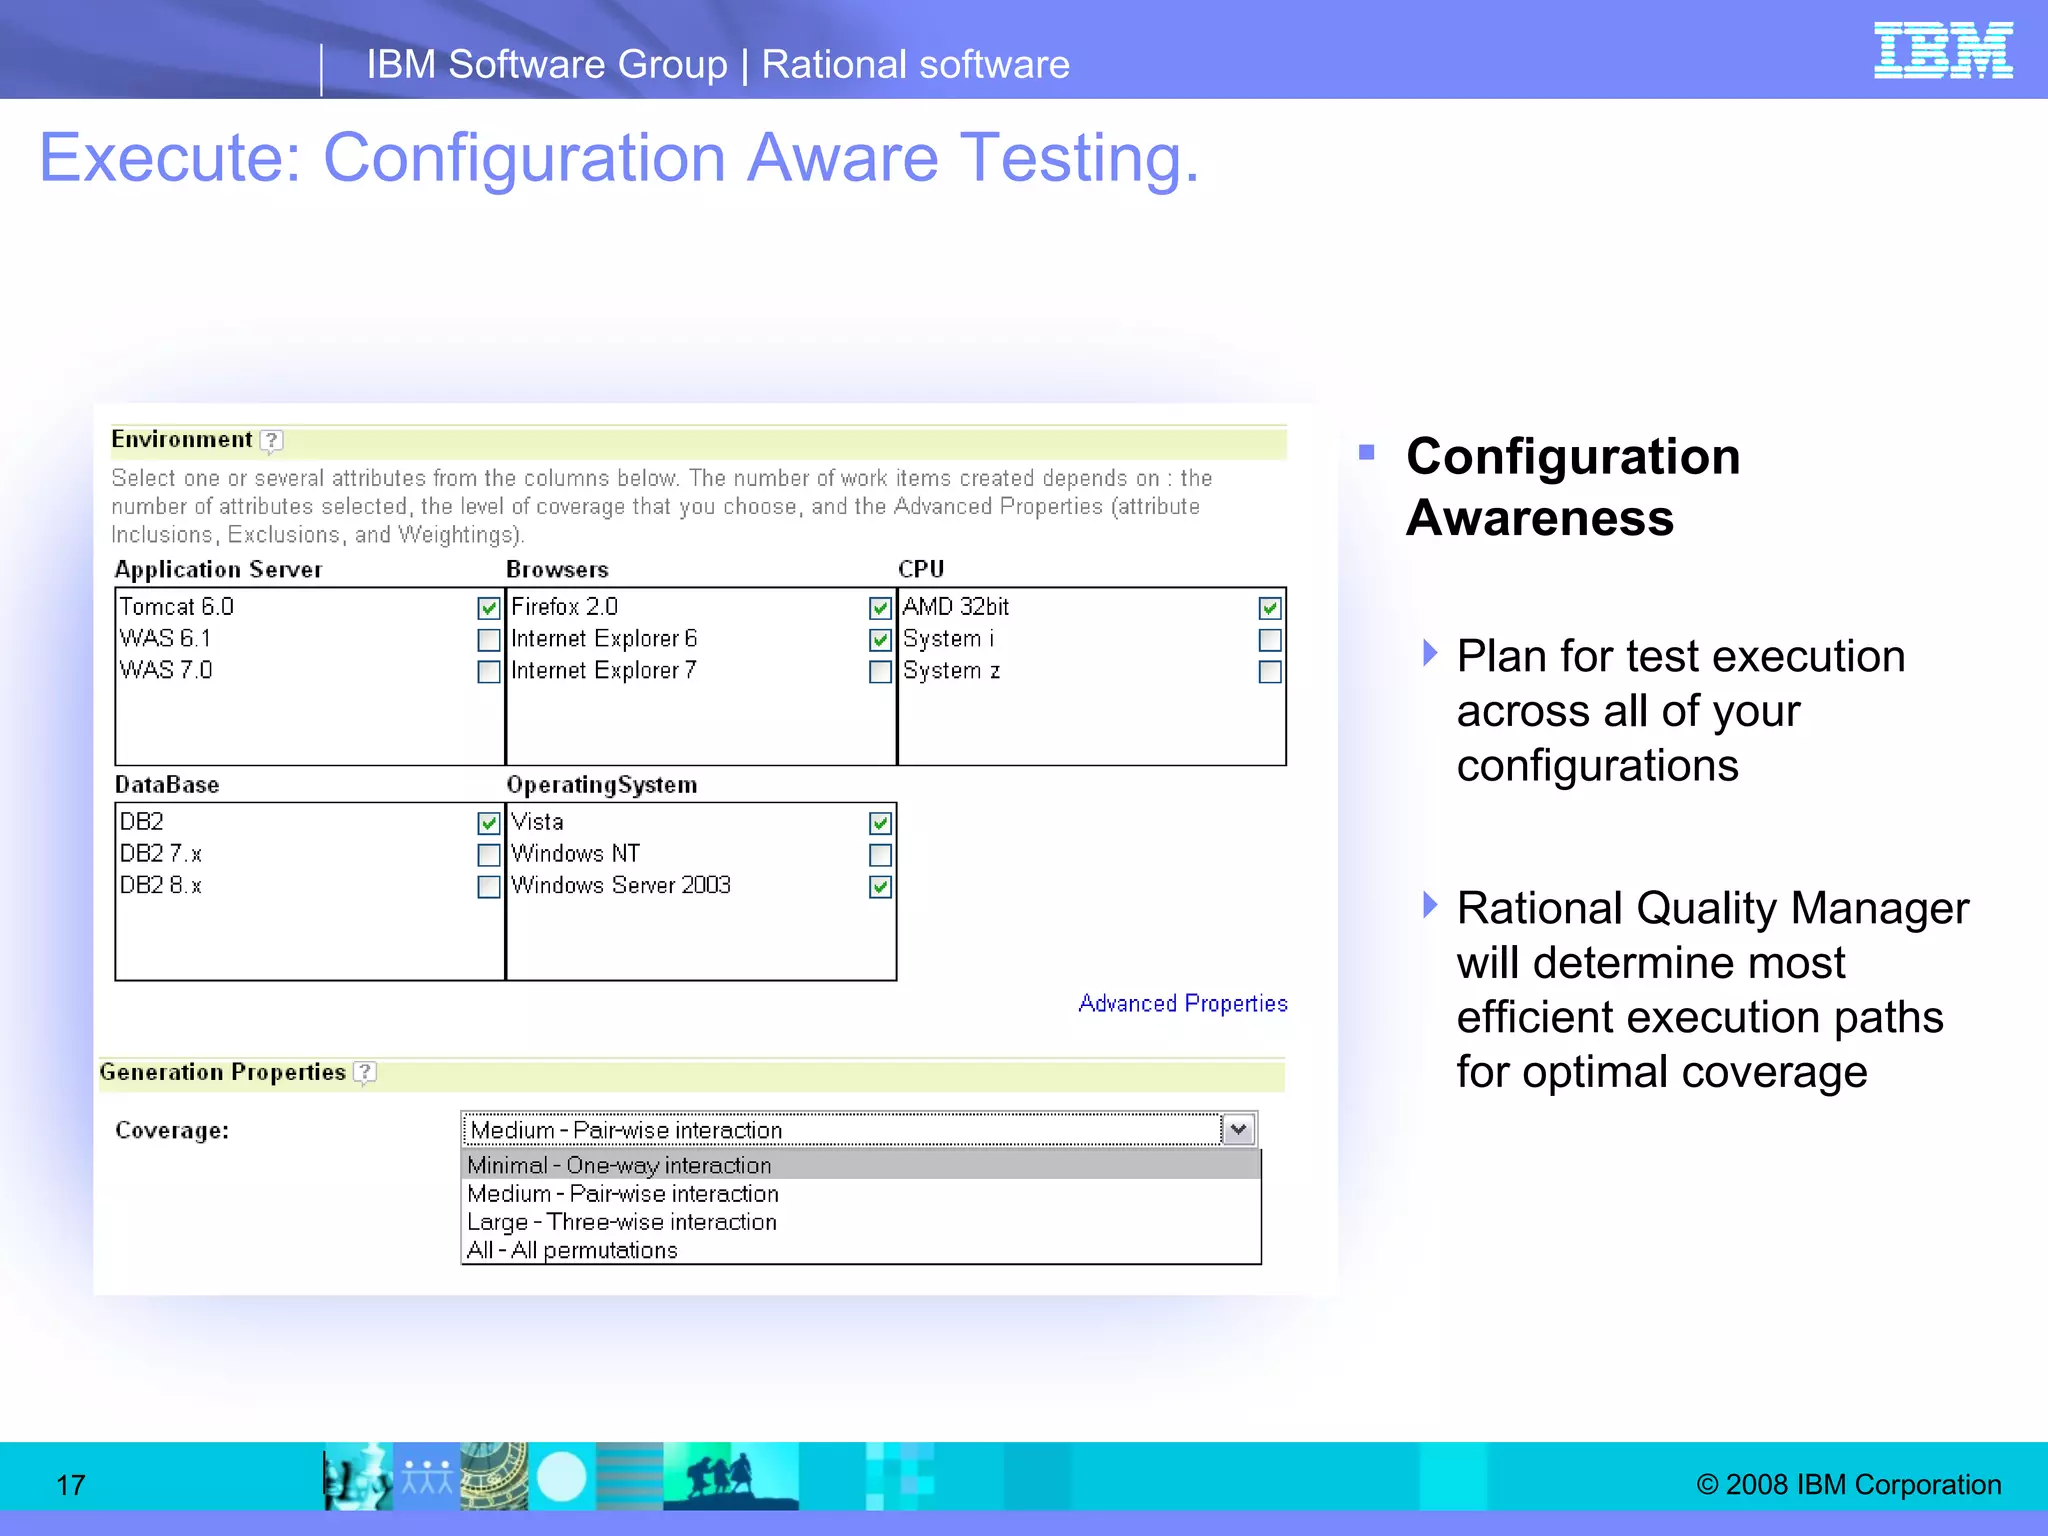Image resolution: width=2048 pixels, height=1536 pixels.
Task: Click the Windows Server 2003 entry
Action: click(x=621, y=886)
